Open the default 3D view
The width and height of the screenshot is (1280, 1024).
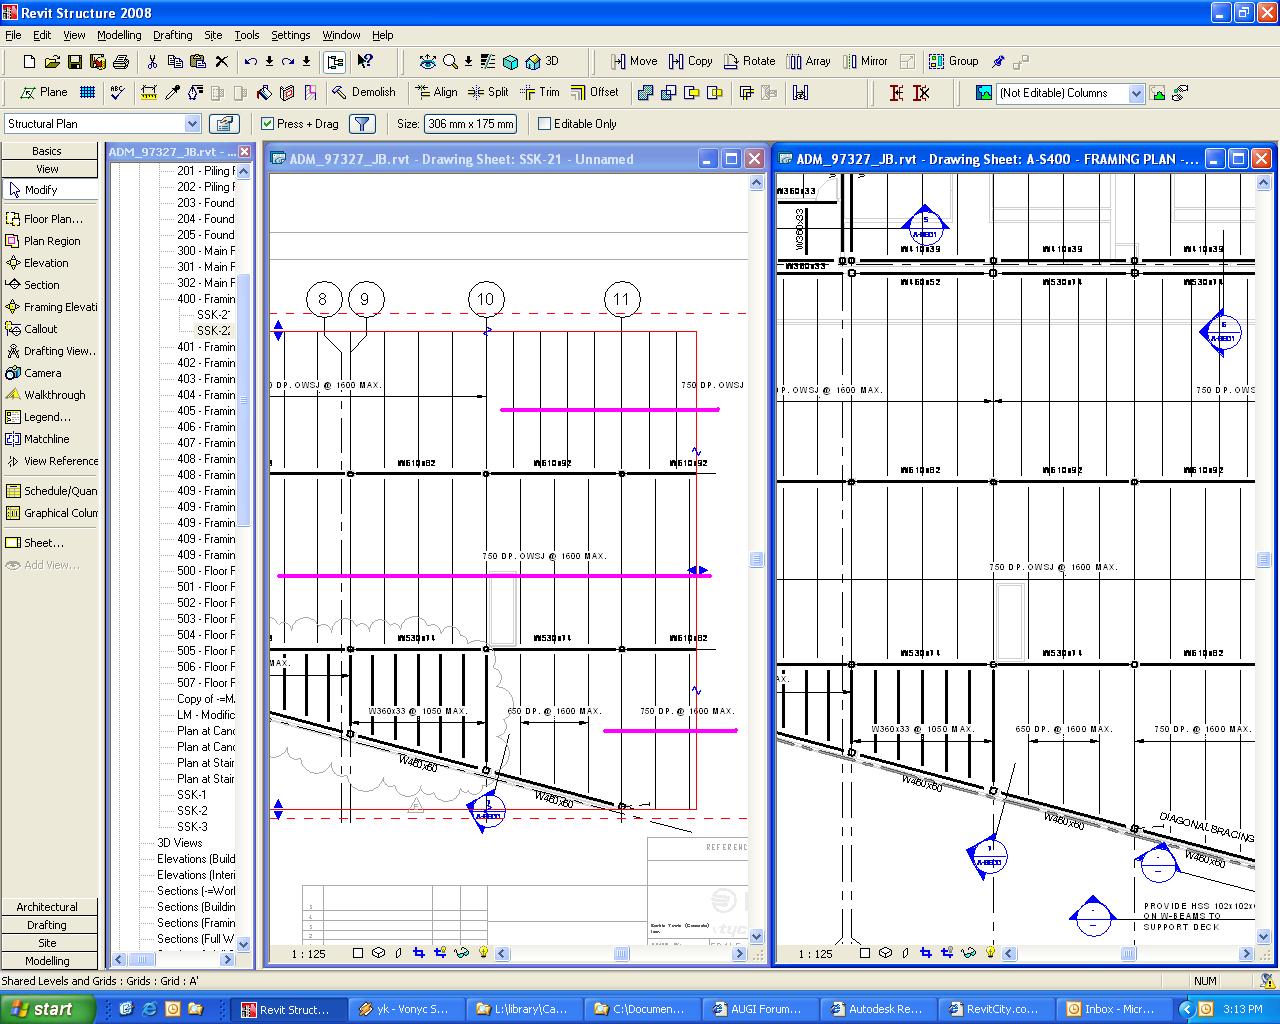tap(543, 61)
